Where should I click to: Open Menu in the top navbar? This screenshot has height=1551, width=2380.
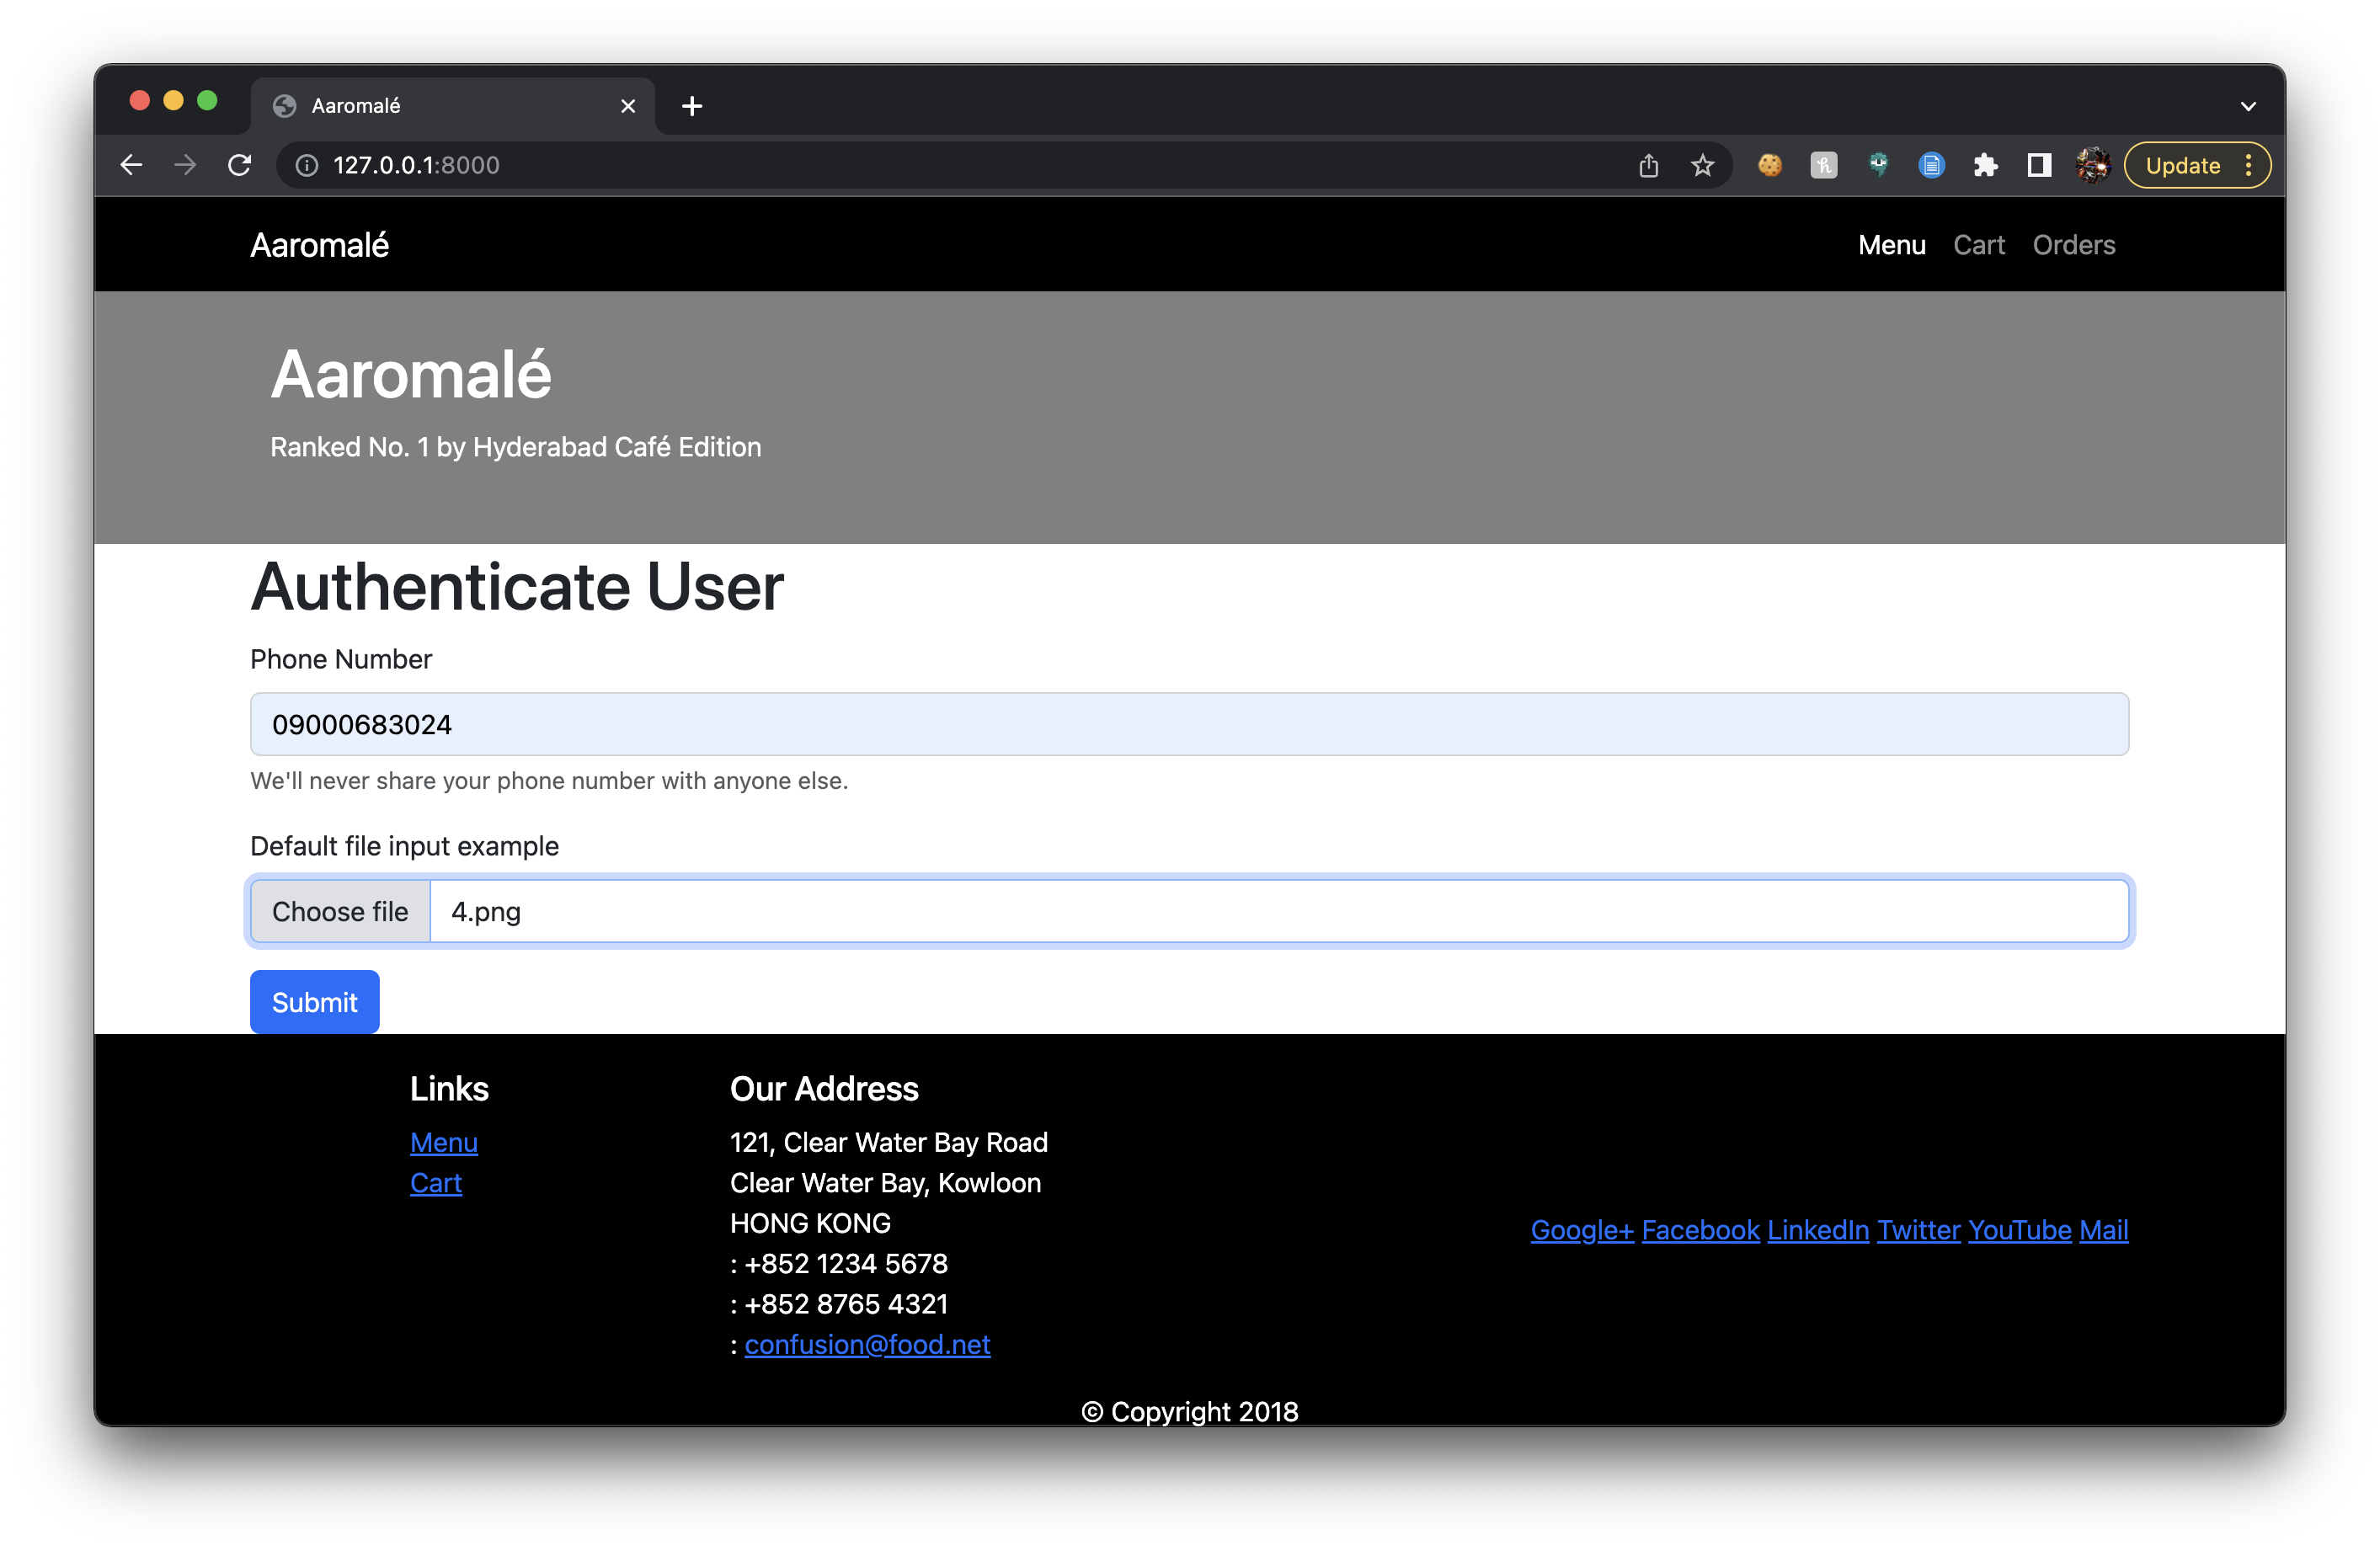(1891, 245)
